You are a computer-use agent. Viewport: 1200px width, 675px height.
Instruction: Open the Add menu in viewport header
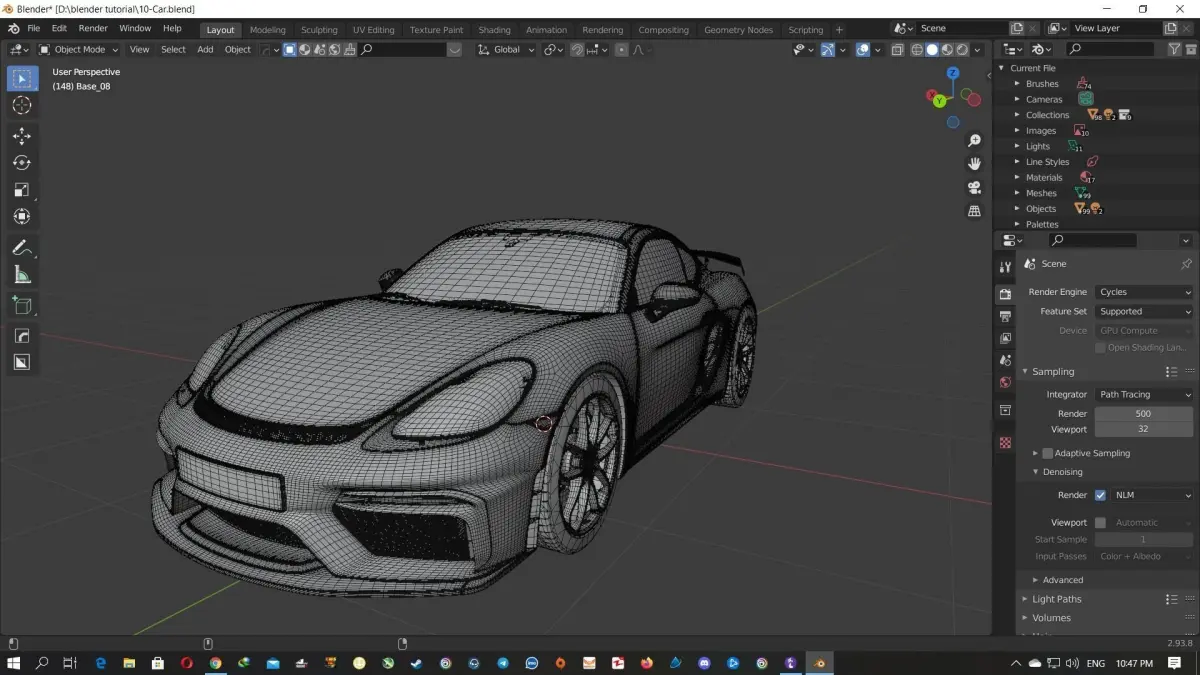coord(205,49)
